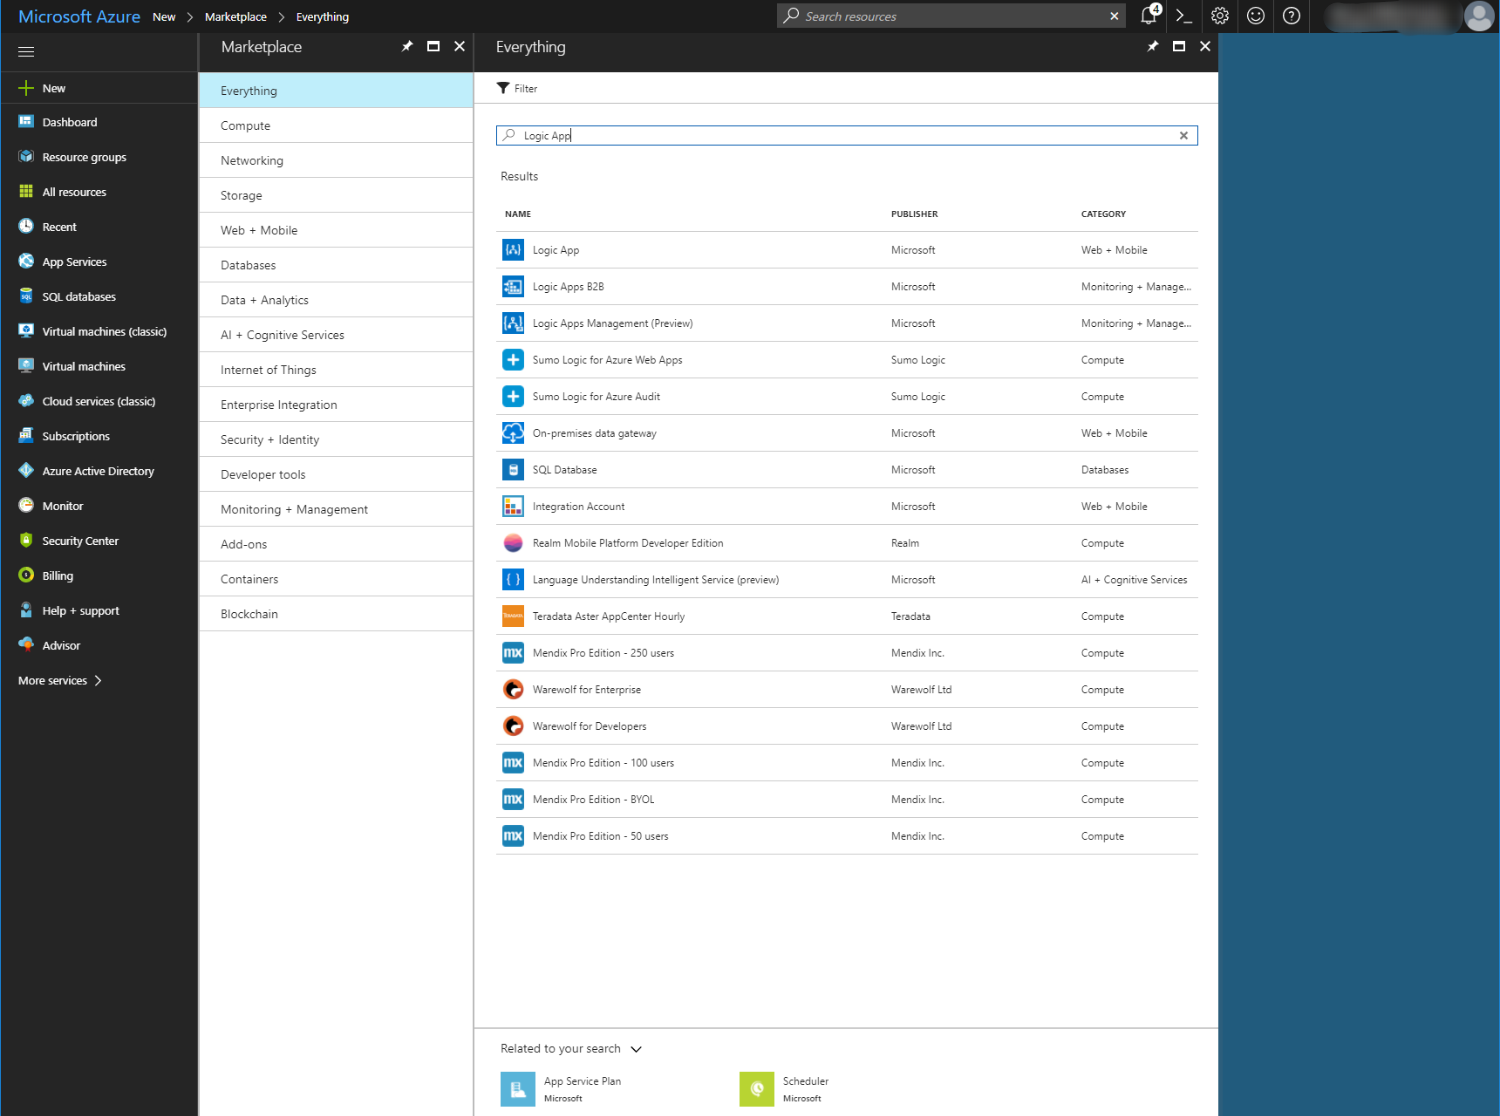Click the Warewolf for Enterprise icon

pyautogui.click(x=513, y=689)
